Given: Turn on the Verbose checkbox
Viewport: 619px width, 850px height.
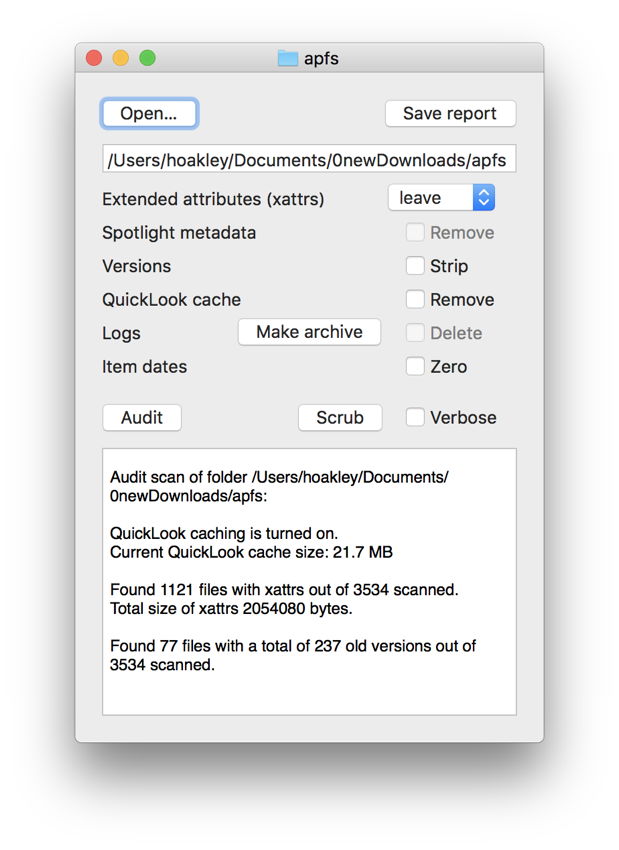Looking at the screenshot, I should tap(415, 418).
